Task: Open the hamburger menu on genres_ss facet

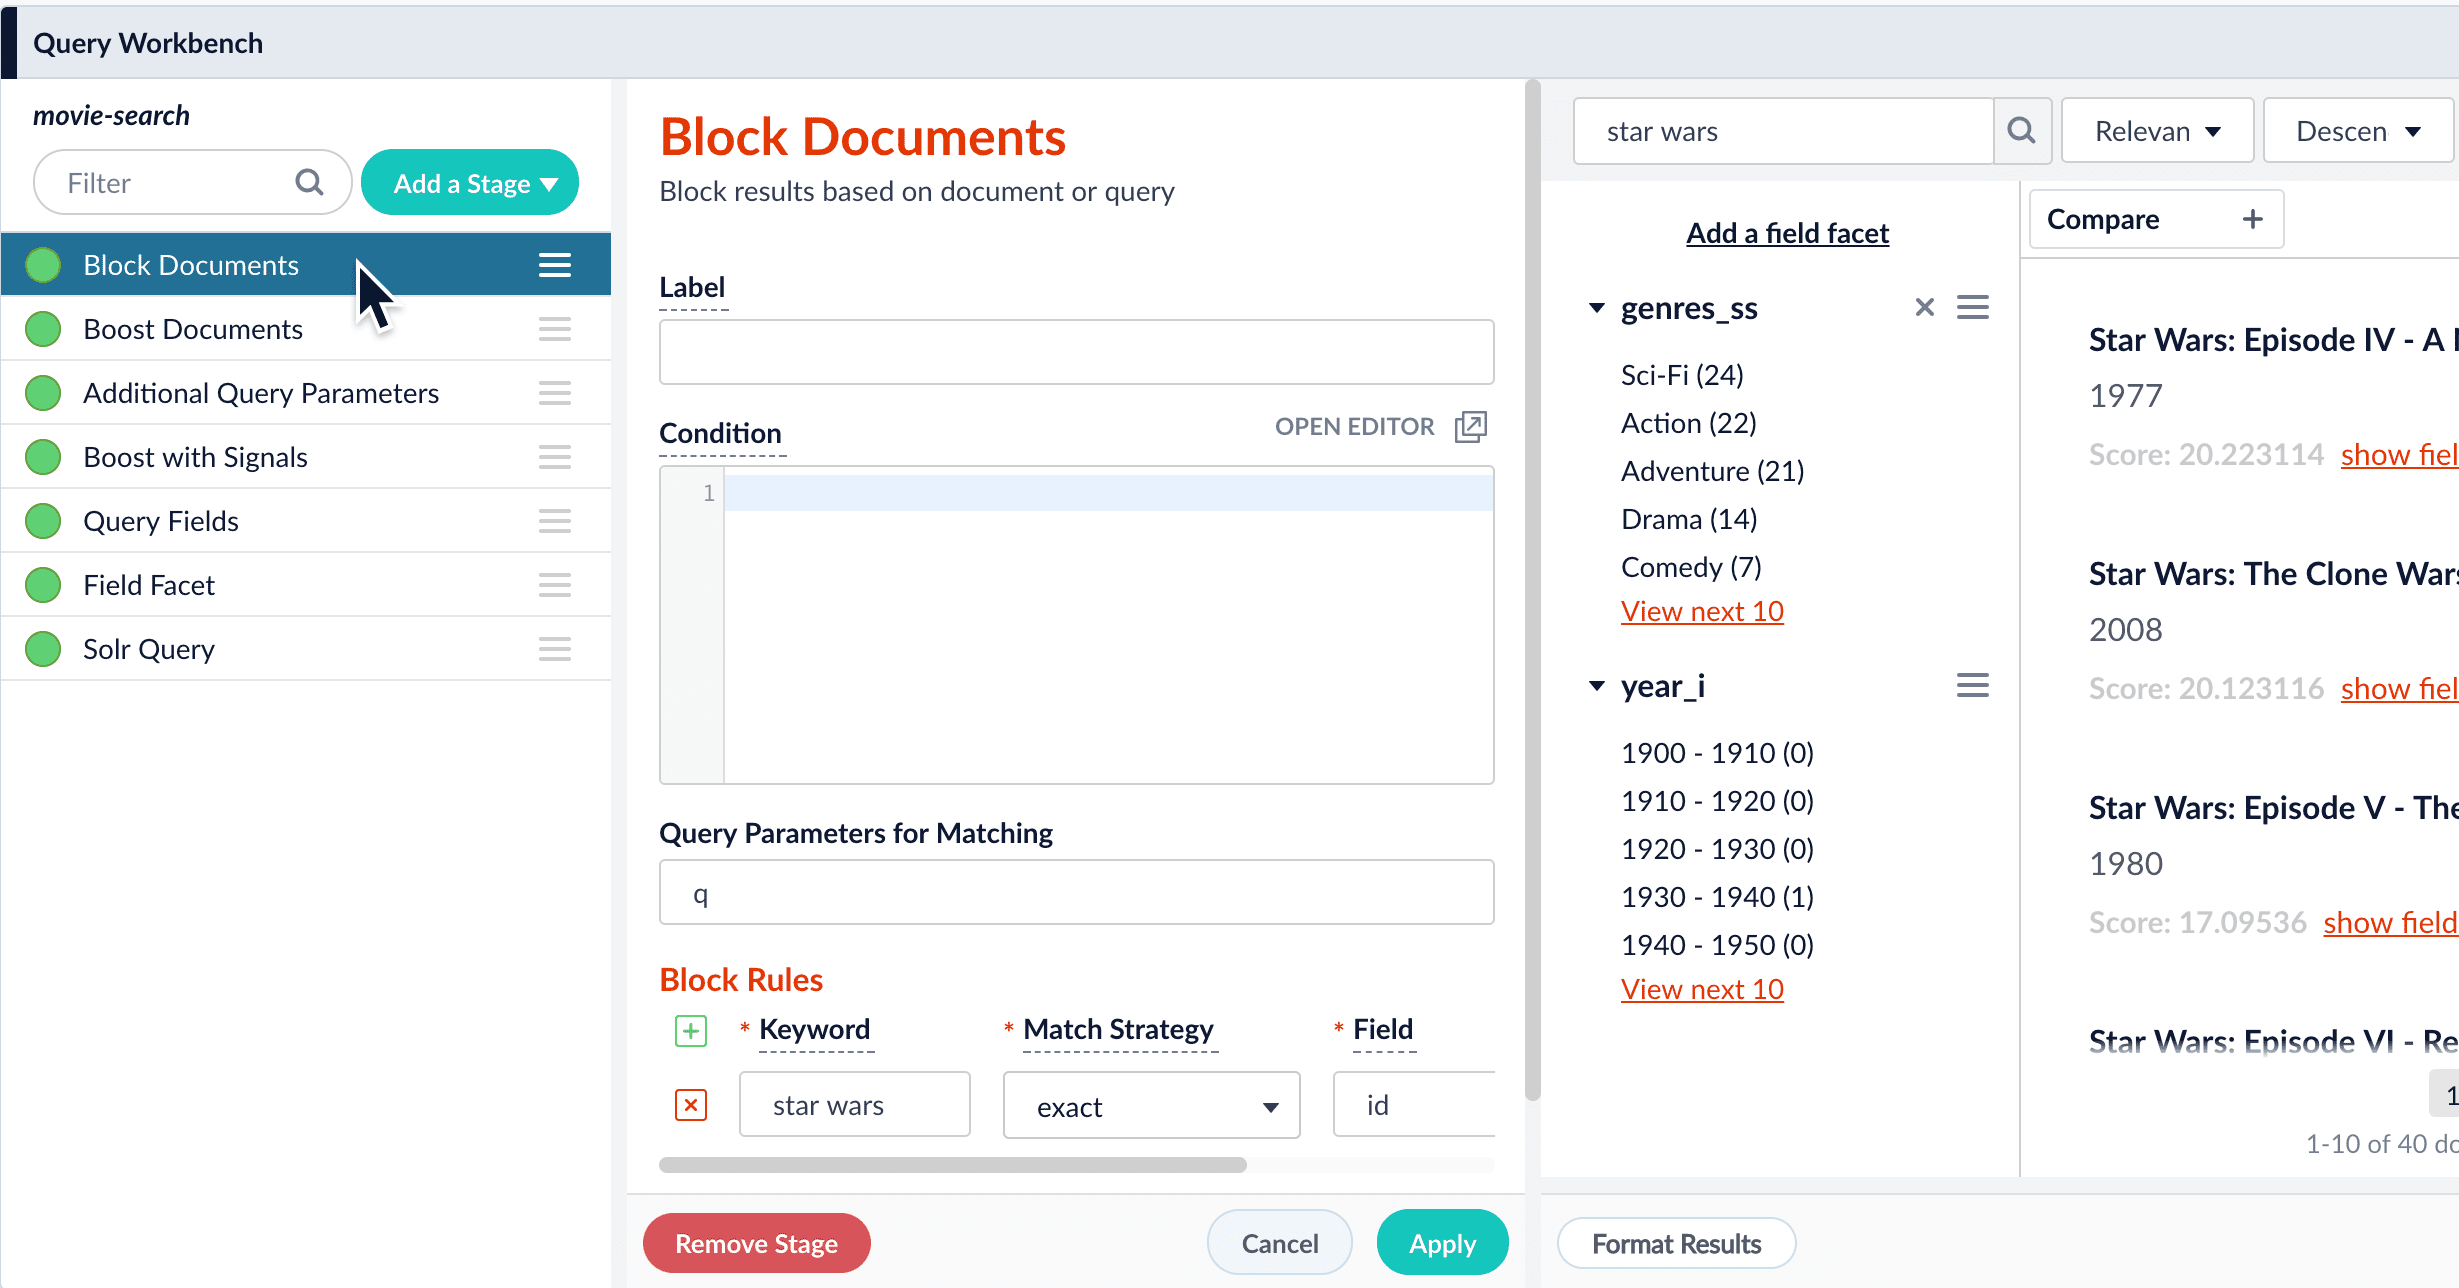Action: 1971,307
